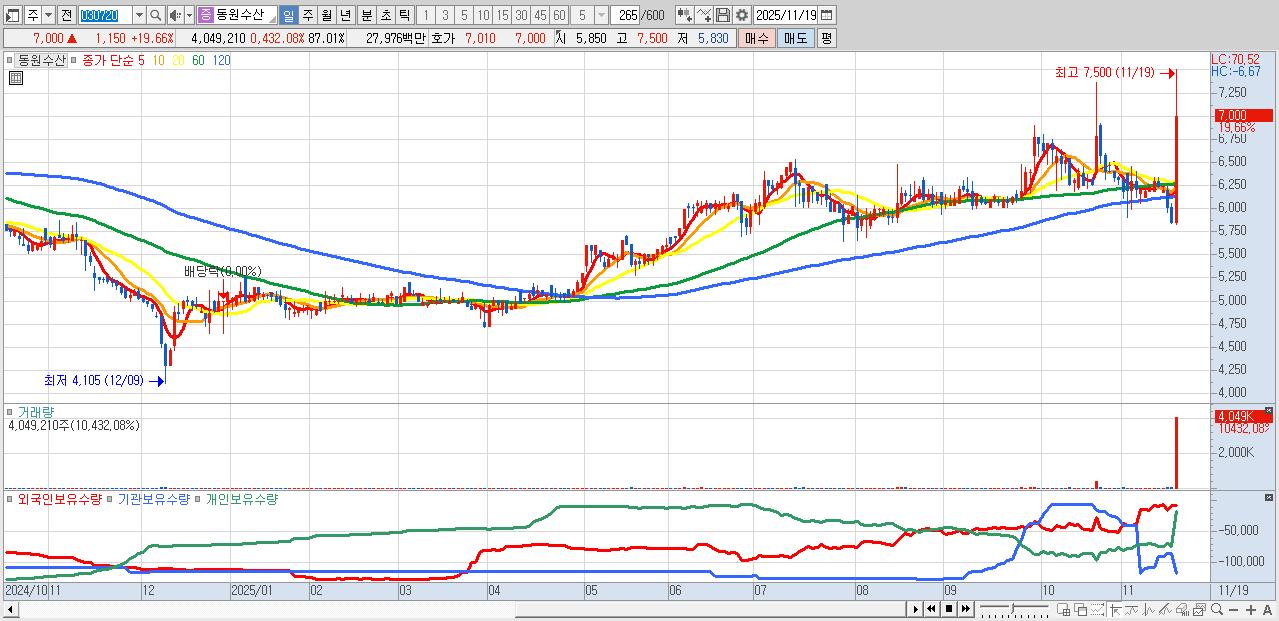Click the 증 market badge before 동원수산

point(205,15)
